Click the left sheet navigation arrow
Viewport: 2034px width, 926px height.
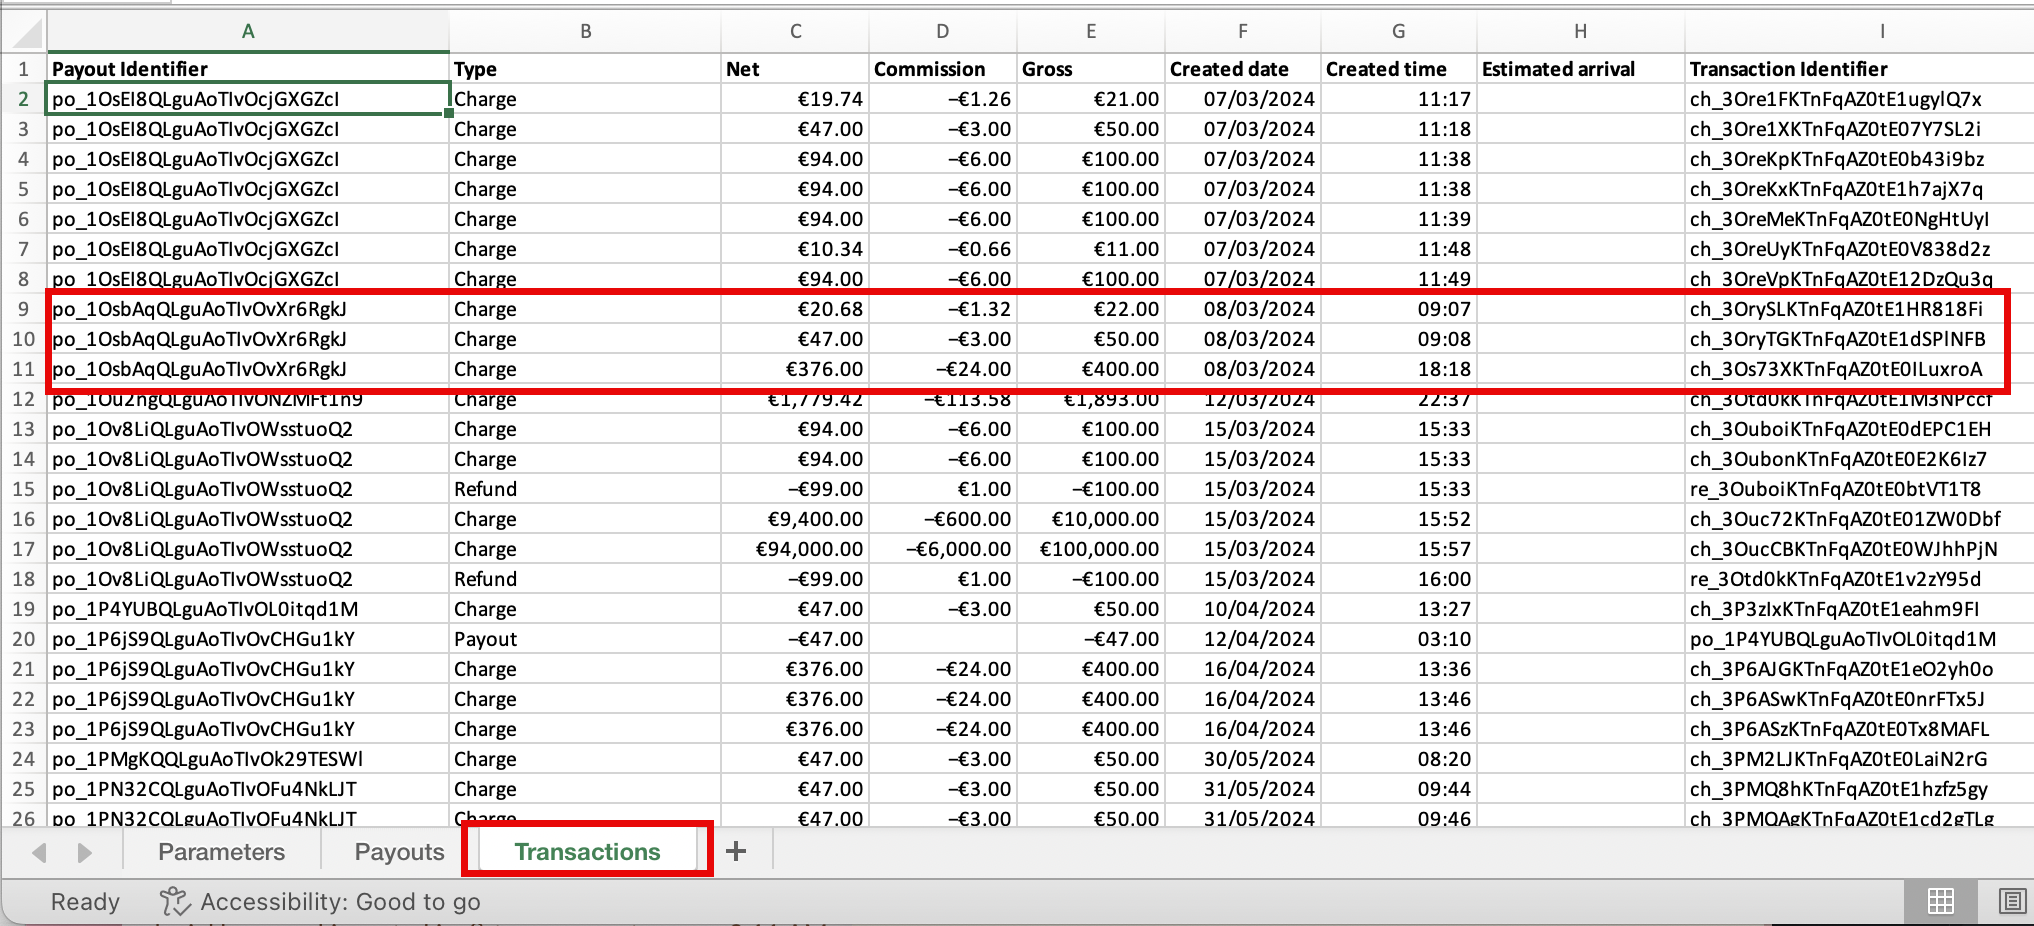[39, 851]
